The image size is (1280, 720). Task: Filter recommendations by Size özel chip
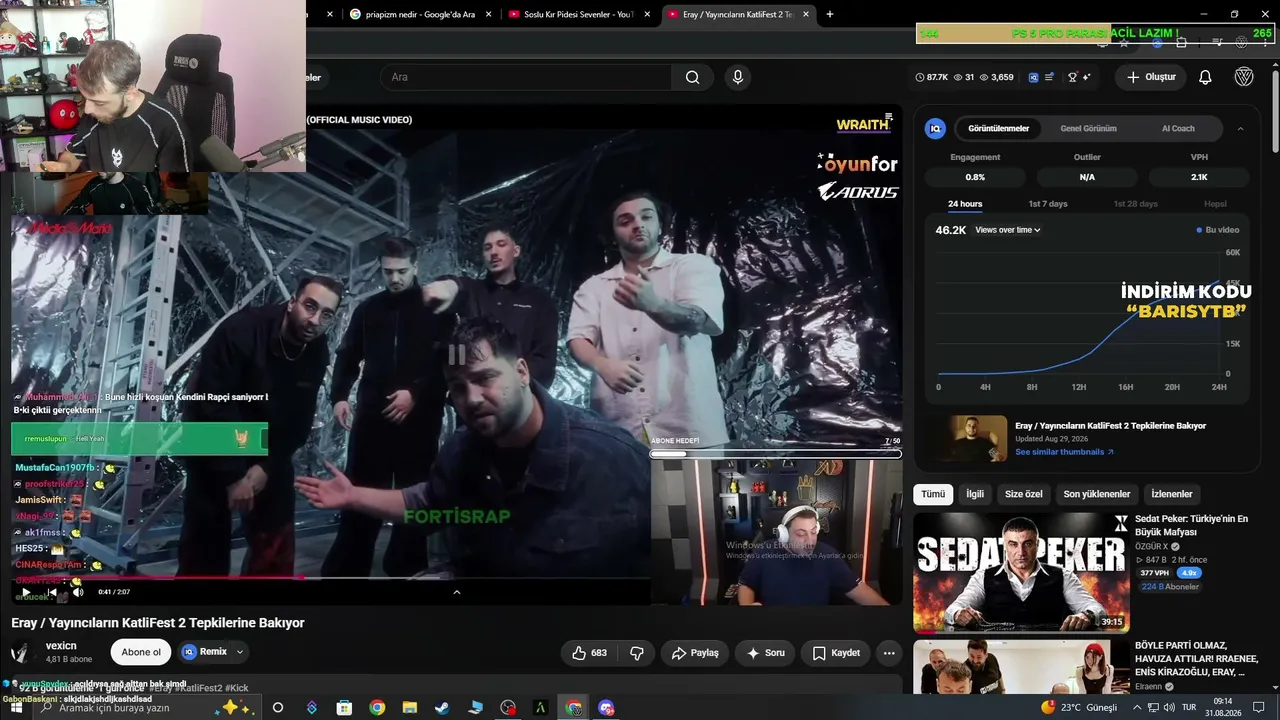pos(1024,494)
